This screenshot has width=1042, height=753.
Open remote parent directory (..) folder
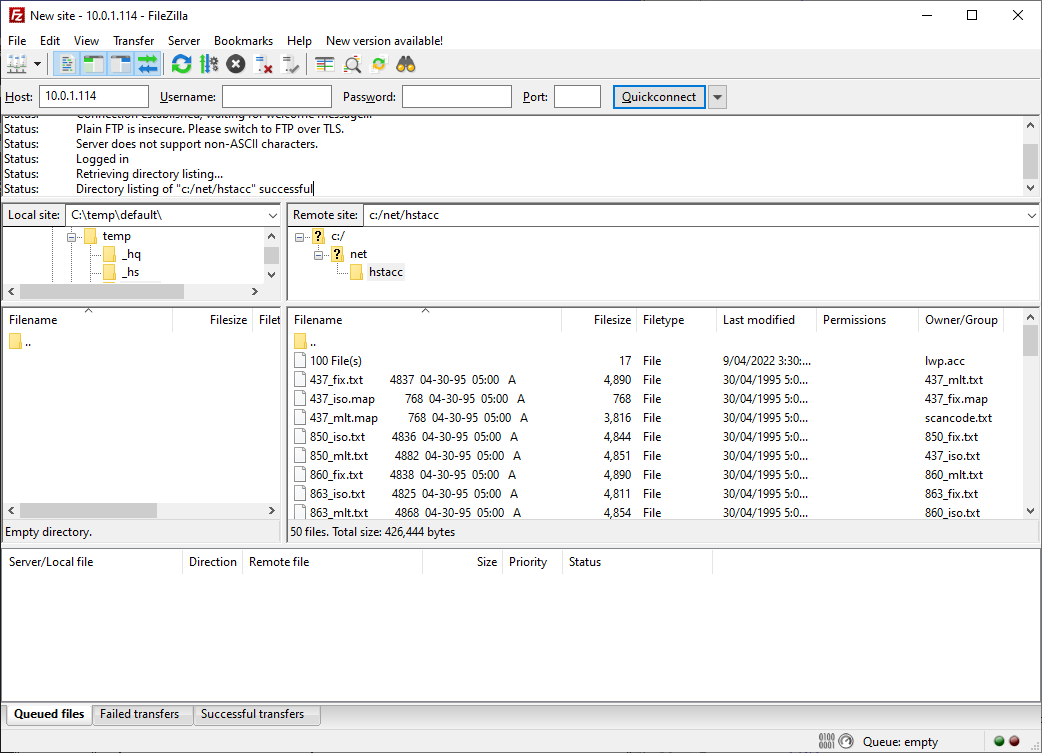coord(305,342)
